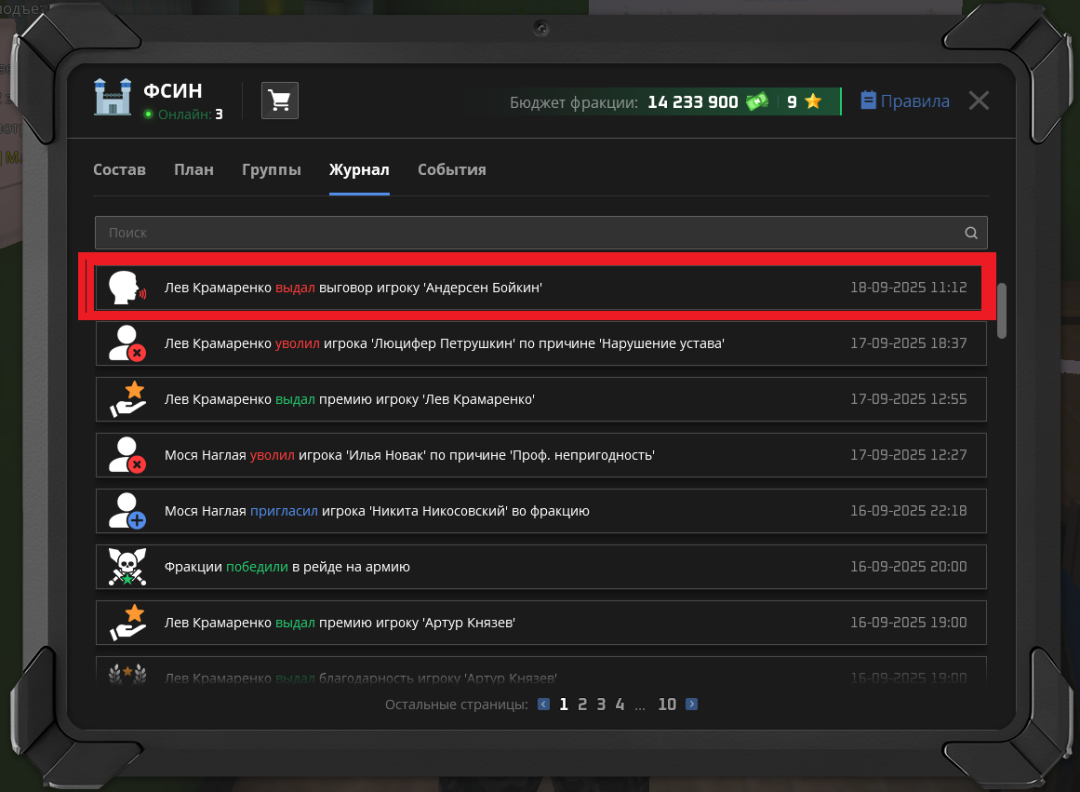Click the FSIN faction building icon
1080x792 pixels.
click(113, 97)
